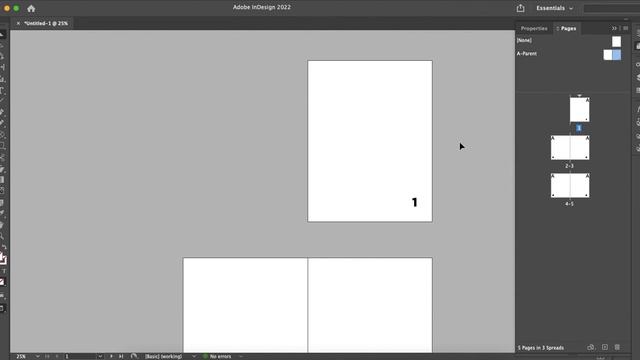The height and width of the screenshot is (360, 640).
Task: Open the preflight profile dropdown arrow
Action: [x=193, y=356]
